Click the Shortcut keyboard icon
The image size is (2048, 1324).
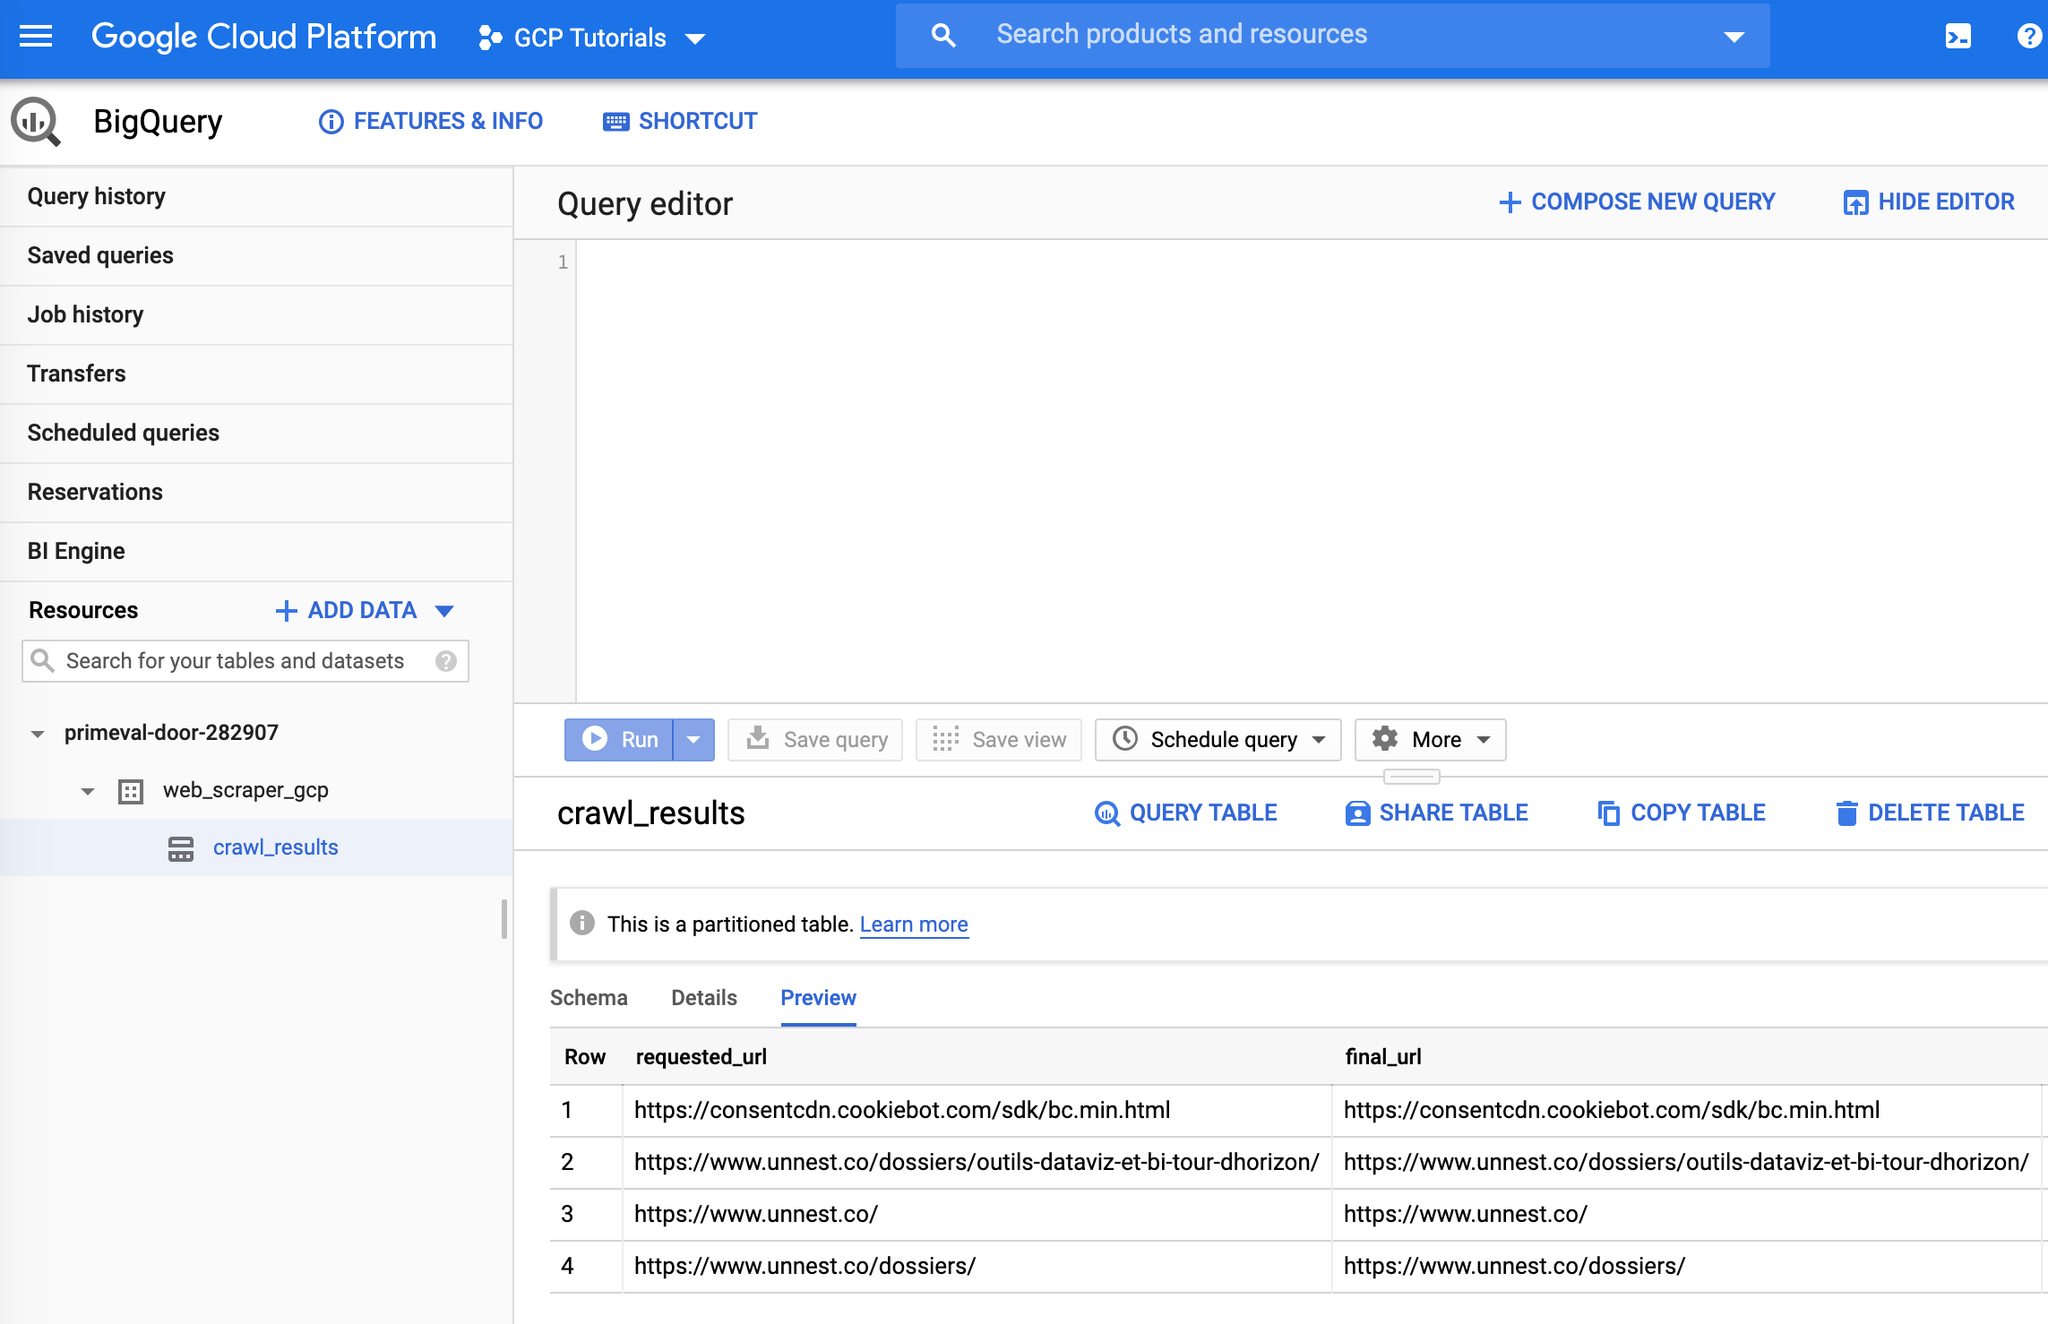point(616,122)
